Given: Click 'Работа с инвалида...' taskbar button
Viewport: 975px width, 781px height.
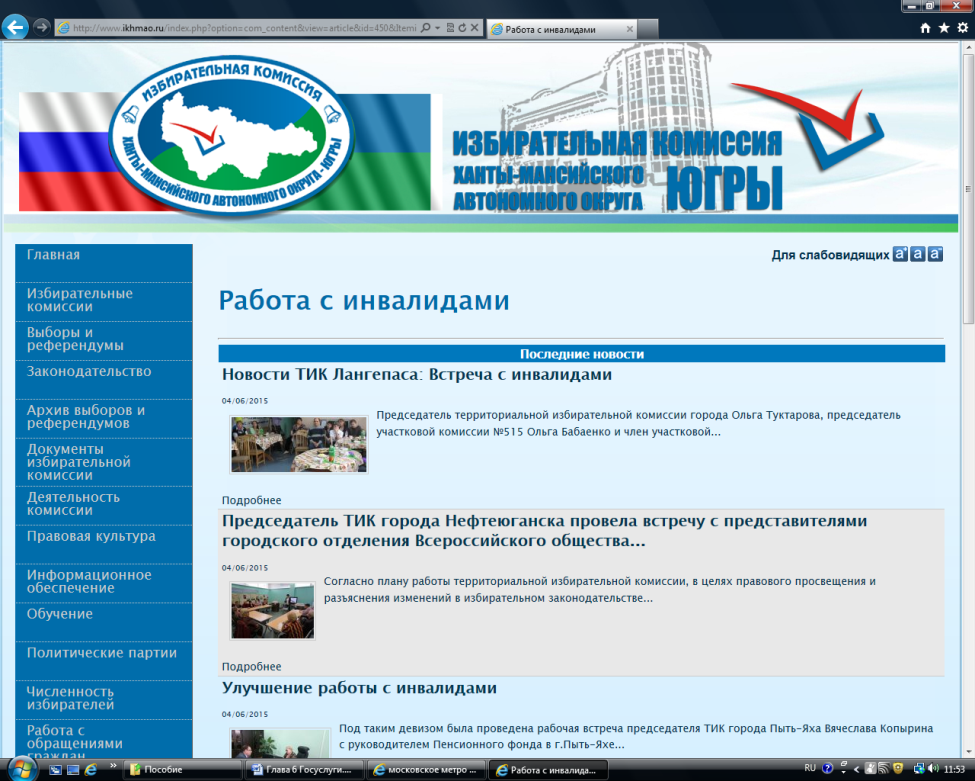Looking at the screenshot, I should [x=547, y=770].
